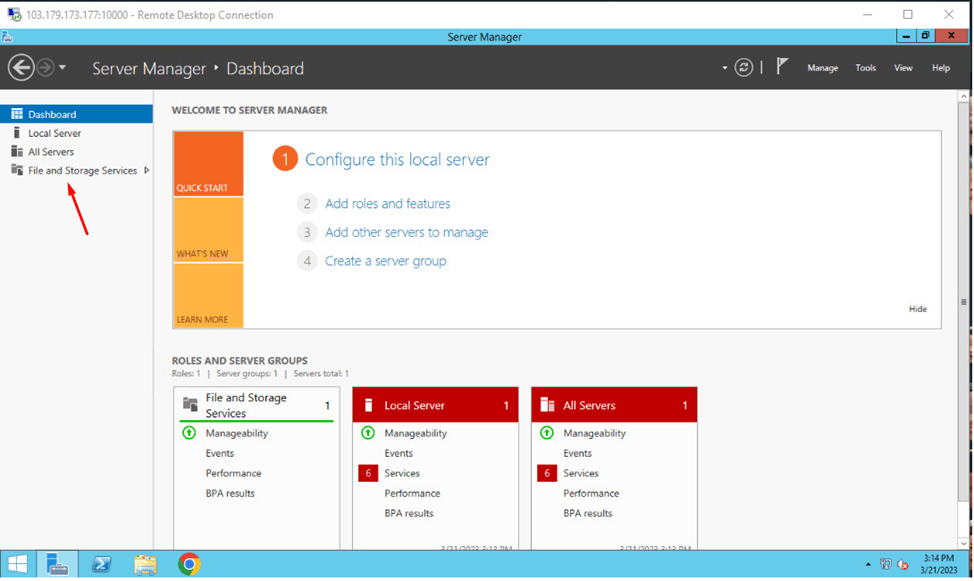This screenshot has width=974, height=581.
Task: Hide the welcome tile
Action: [x=917, y=309]
